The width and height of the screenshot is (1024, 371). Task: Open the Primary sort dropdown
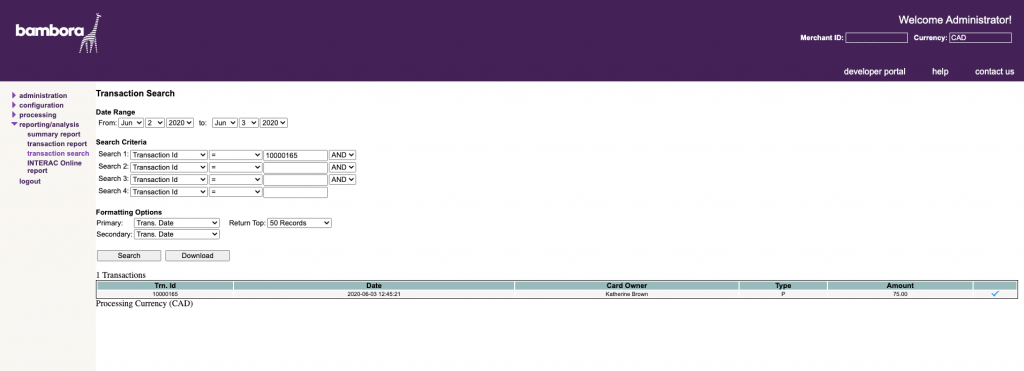click(177, 223)
